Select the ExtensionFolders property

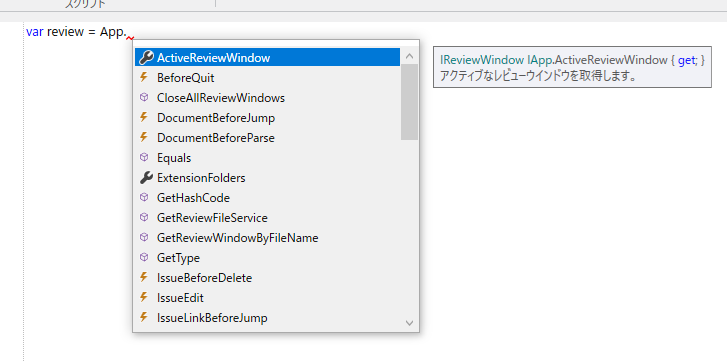coord(268,178)
